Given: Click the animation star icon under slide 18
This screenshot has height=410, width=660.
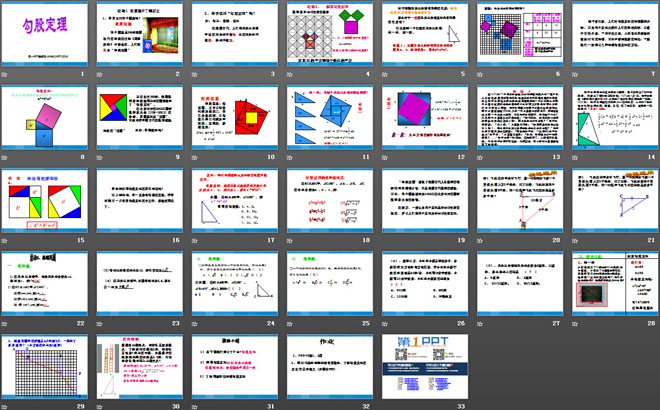Looking at the screenshot, I should (x=290, y=241).
